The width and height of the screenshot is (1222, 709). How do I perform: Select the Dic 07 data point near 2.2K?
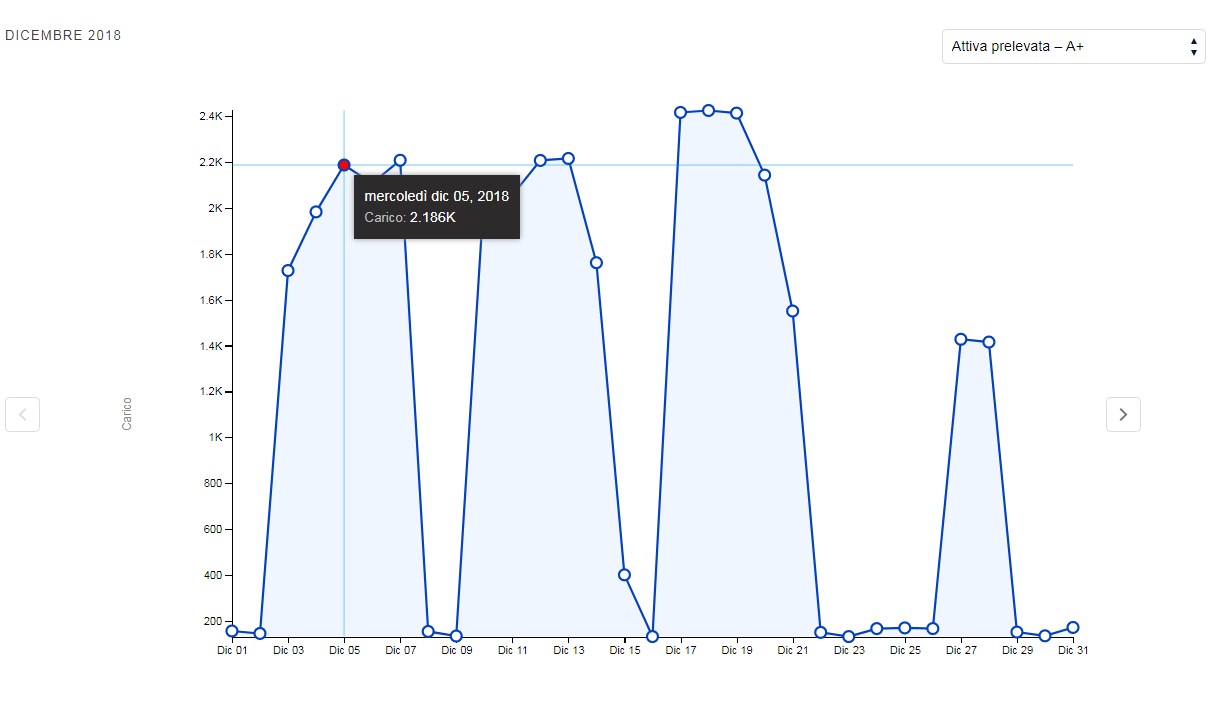coord(400,160)
